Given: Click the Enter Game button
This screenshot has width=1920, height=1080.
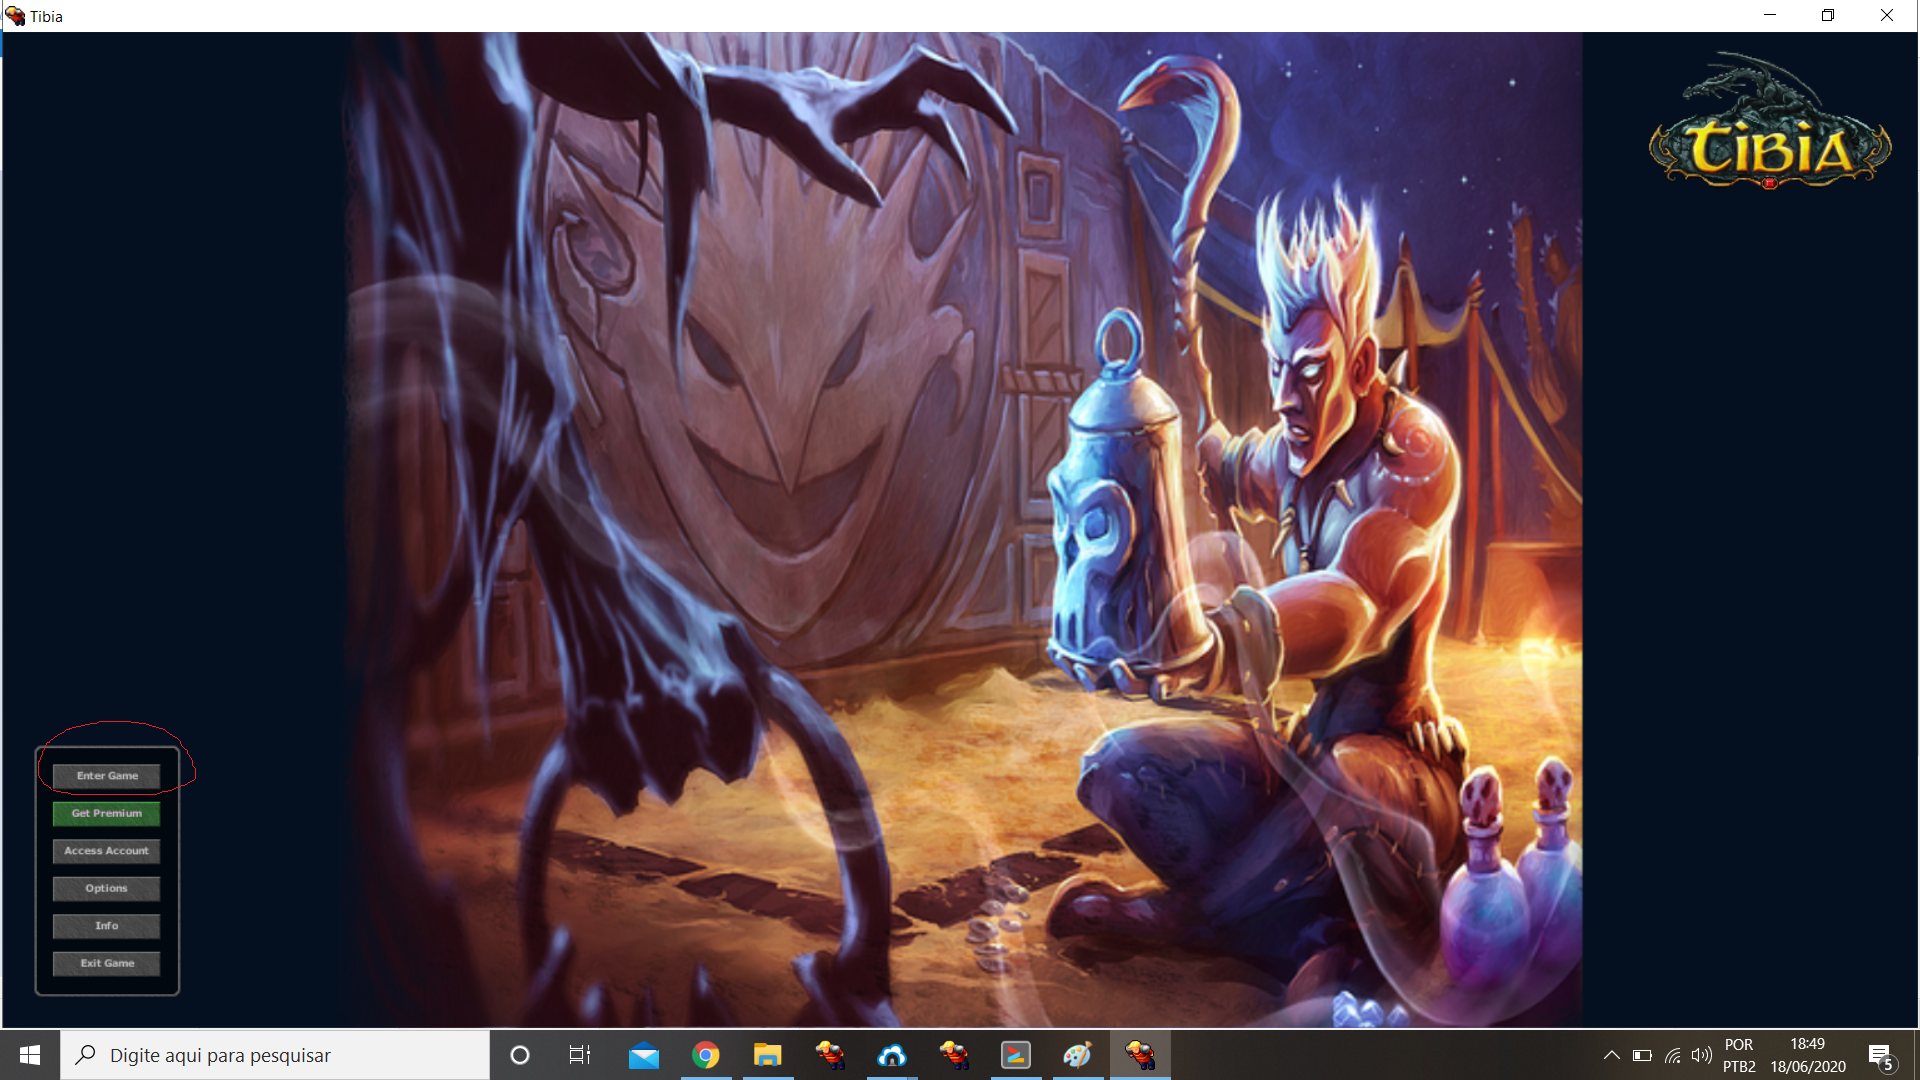Looking at the screenshot, I should (x=107, y=776).
